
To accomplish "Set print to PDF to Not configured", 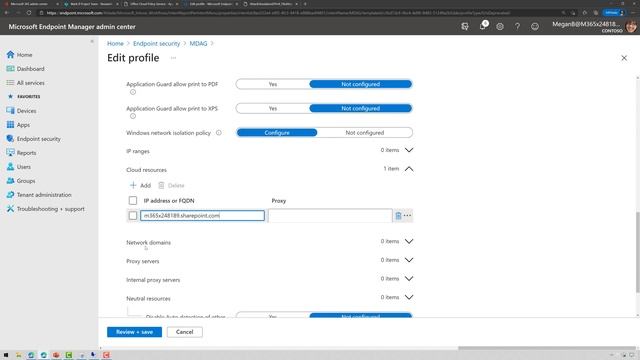I will (360, 84).
